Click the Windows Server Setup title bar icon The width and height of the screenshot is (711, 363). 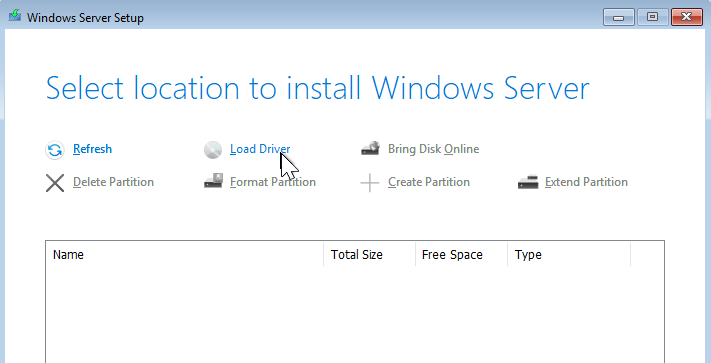(x=15, y=17)
